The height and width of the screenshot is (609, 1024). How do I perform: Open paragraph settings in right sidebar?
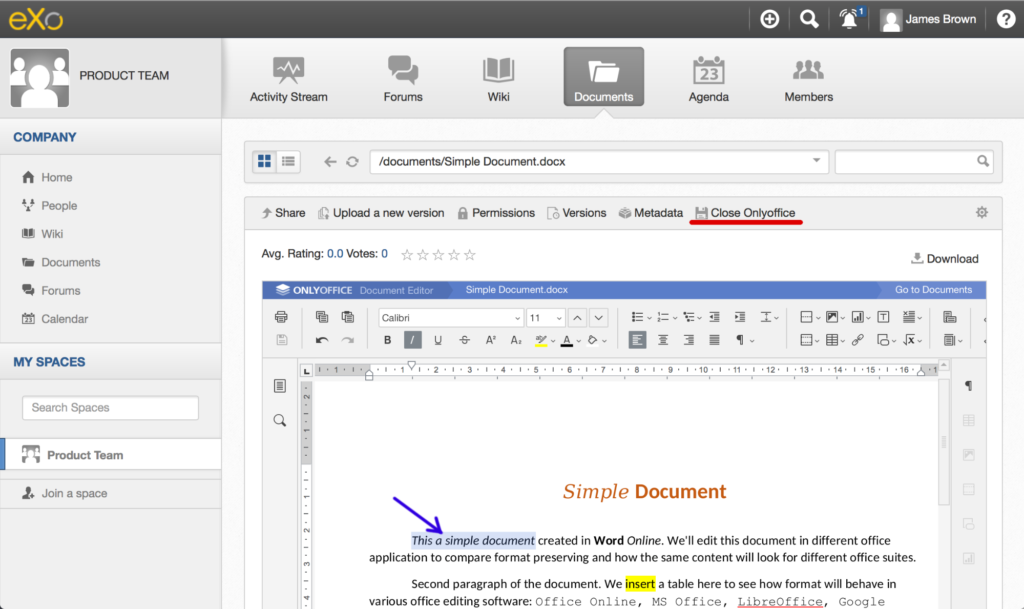point(968,386)
